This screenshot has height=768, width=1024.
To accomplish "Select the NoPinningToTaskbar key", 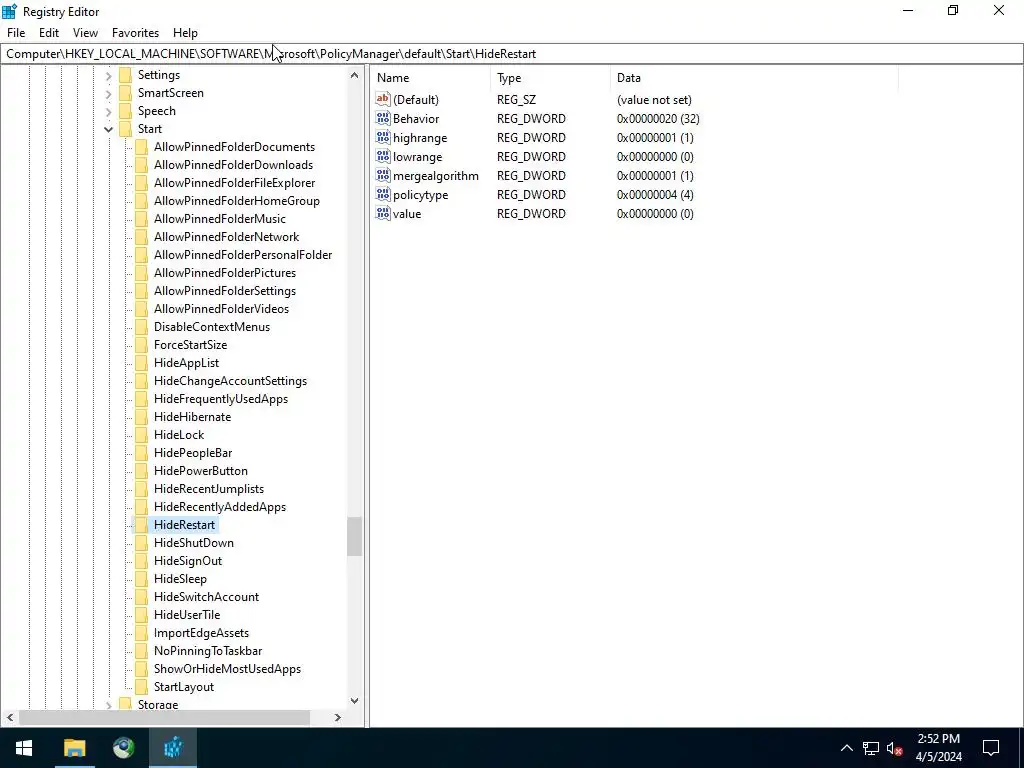I will coord(208,650).
